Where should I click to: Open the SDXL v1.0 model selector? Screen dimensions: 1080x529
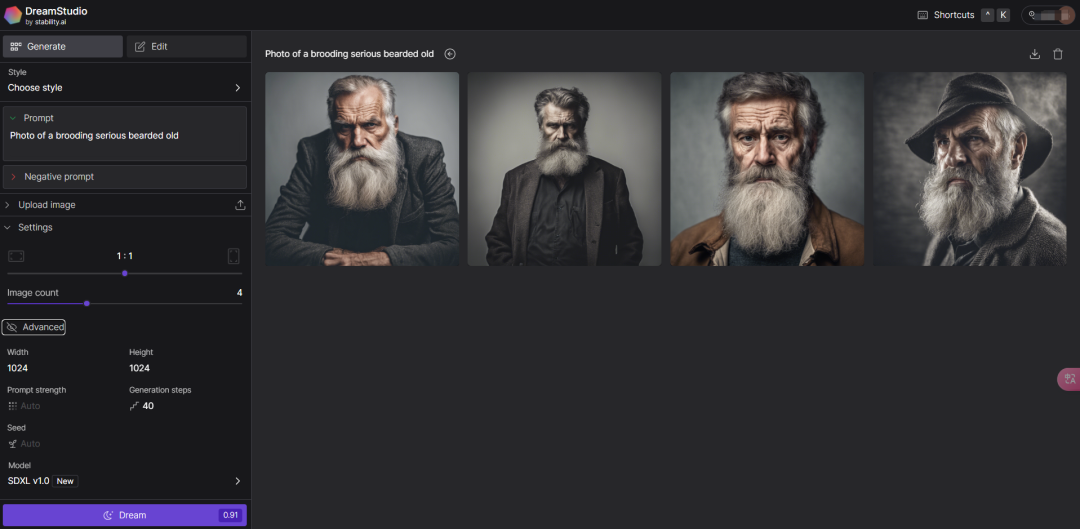[x=125, y=481]
